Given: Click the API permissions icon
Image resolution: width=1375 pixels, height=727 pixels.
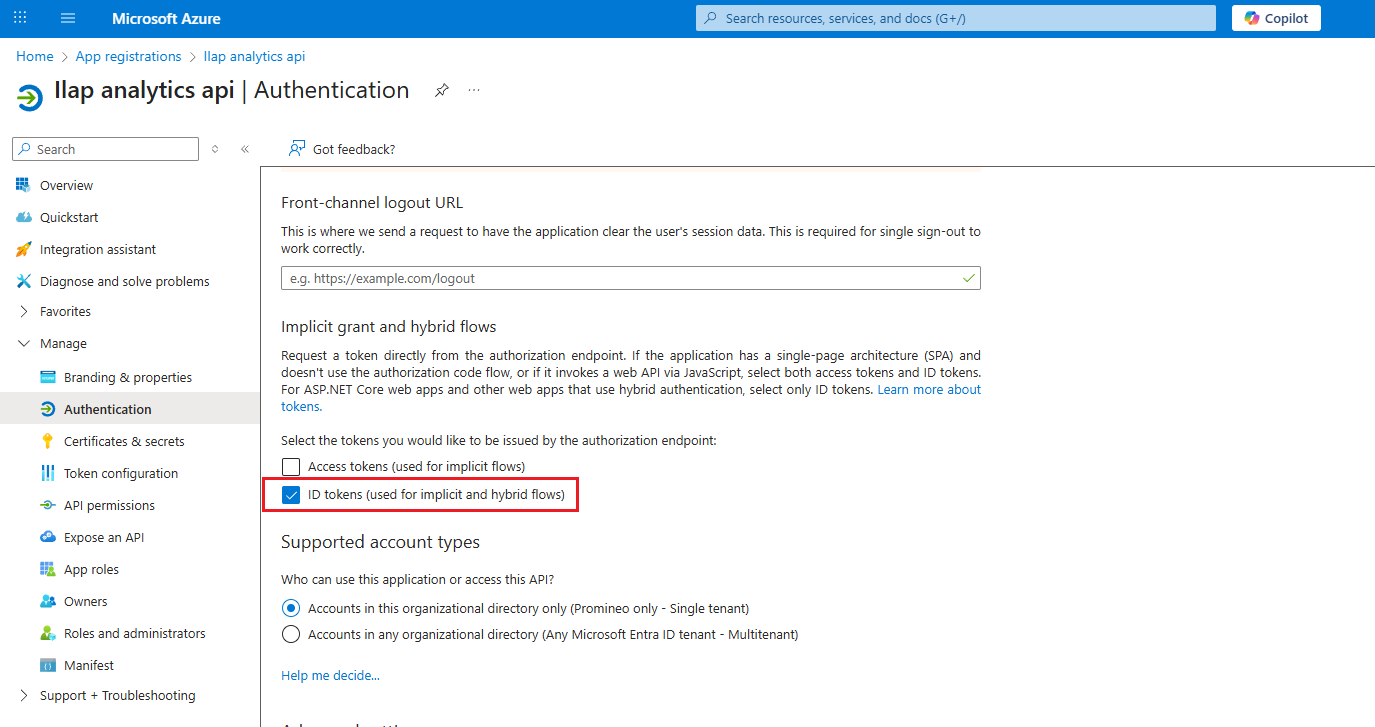Looking at the screenshot, I should click(47, 505).
